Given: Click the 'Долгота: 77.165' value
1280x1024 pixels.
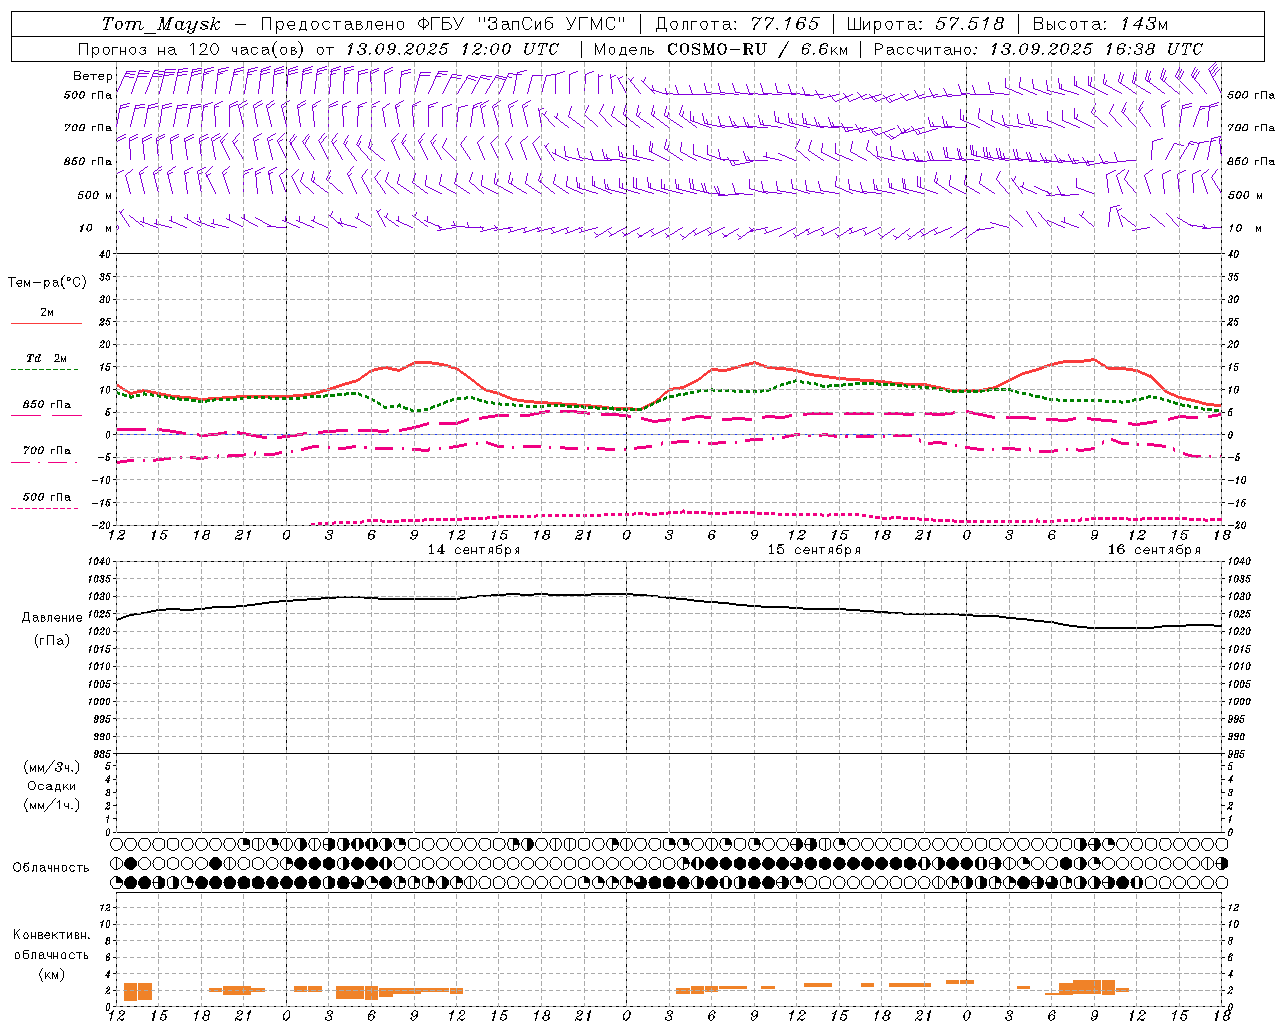Looking at the screenshot, I should point(737,24).
